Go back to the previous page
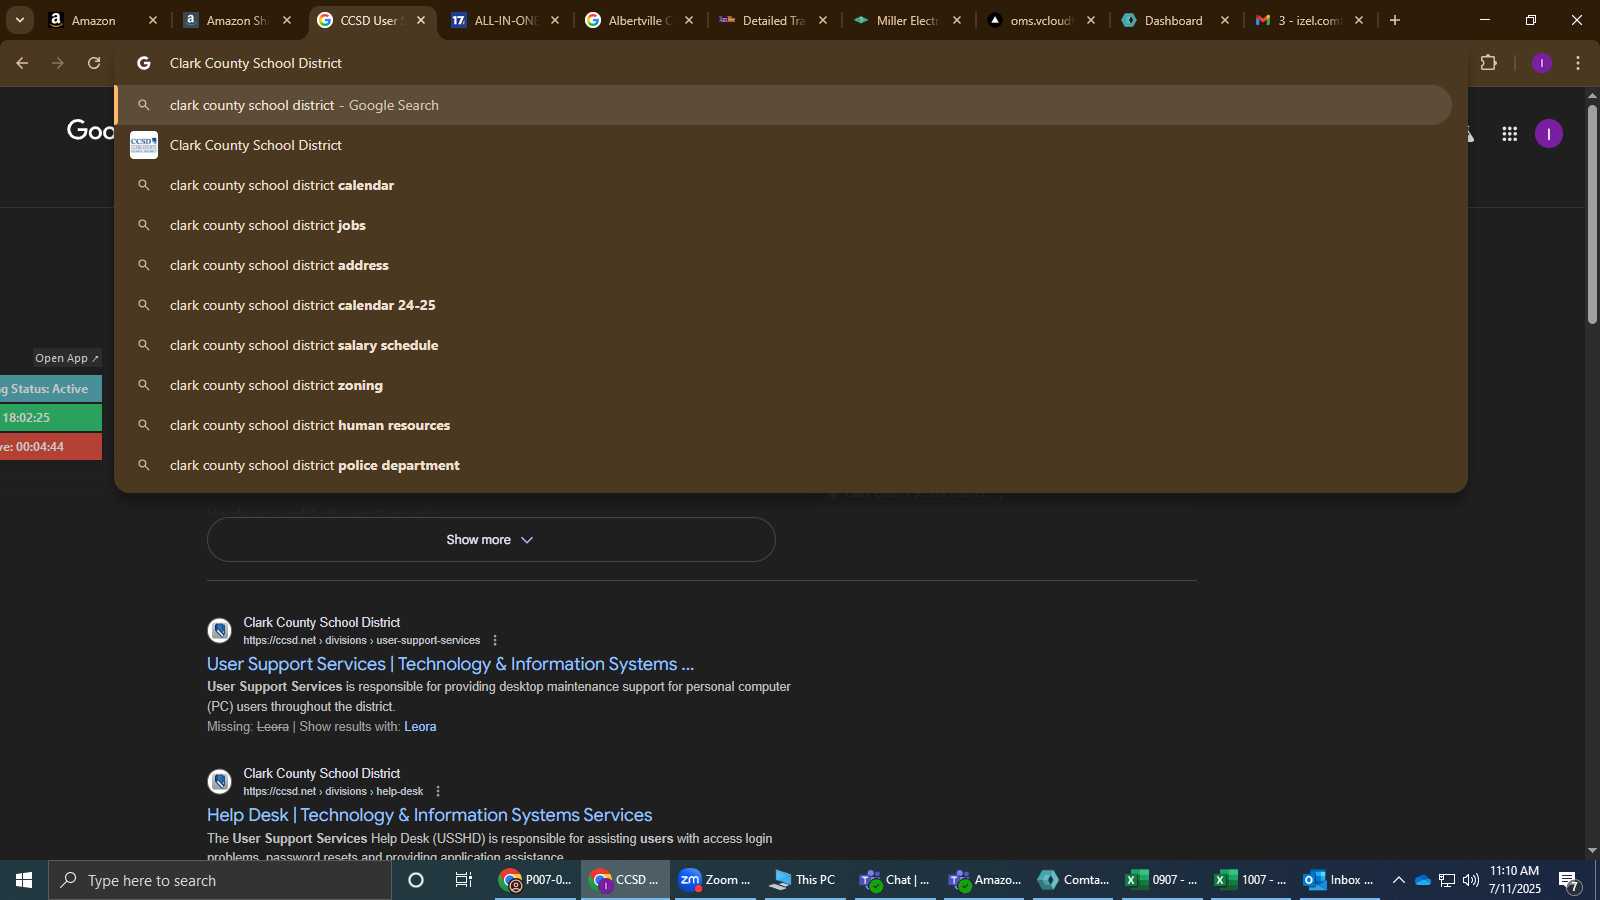This screenshot has width=1600, height=900. (22, 63)
